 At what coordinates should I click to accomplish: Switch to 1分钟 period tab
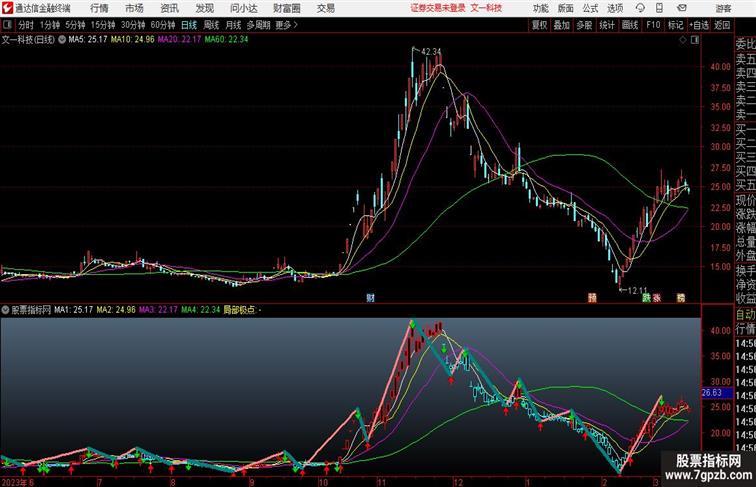pyautogui.click(x=50, y=25)
